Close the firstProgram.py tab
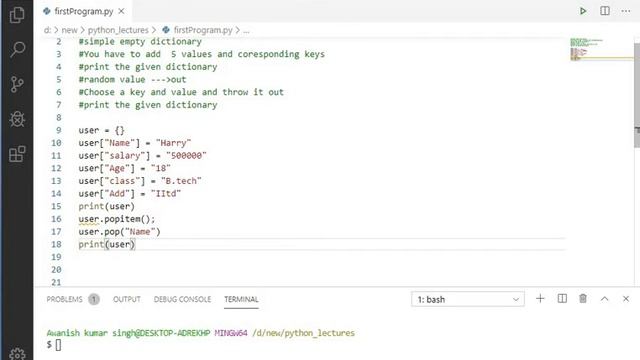This screenshot has width=640, height=360. coord(121,11)
